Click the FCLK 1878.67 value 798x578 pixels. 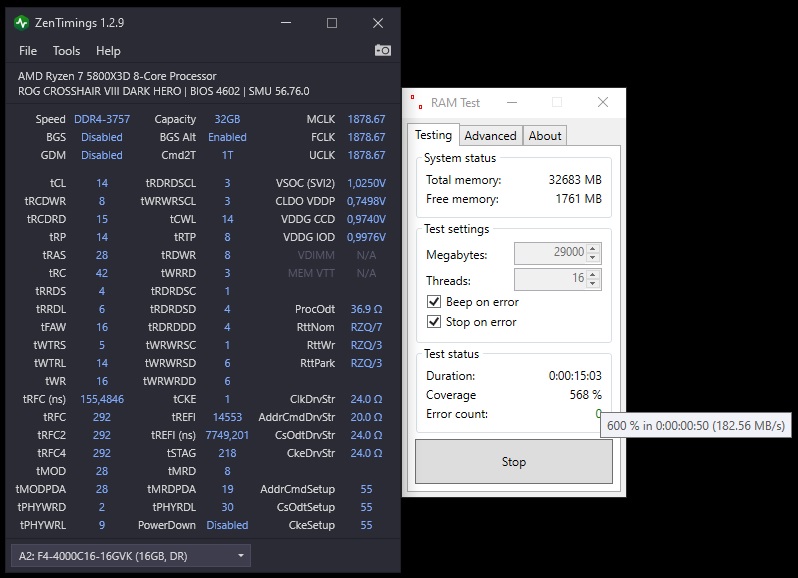(x=366, y=137)
